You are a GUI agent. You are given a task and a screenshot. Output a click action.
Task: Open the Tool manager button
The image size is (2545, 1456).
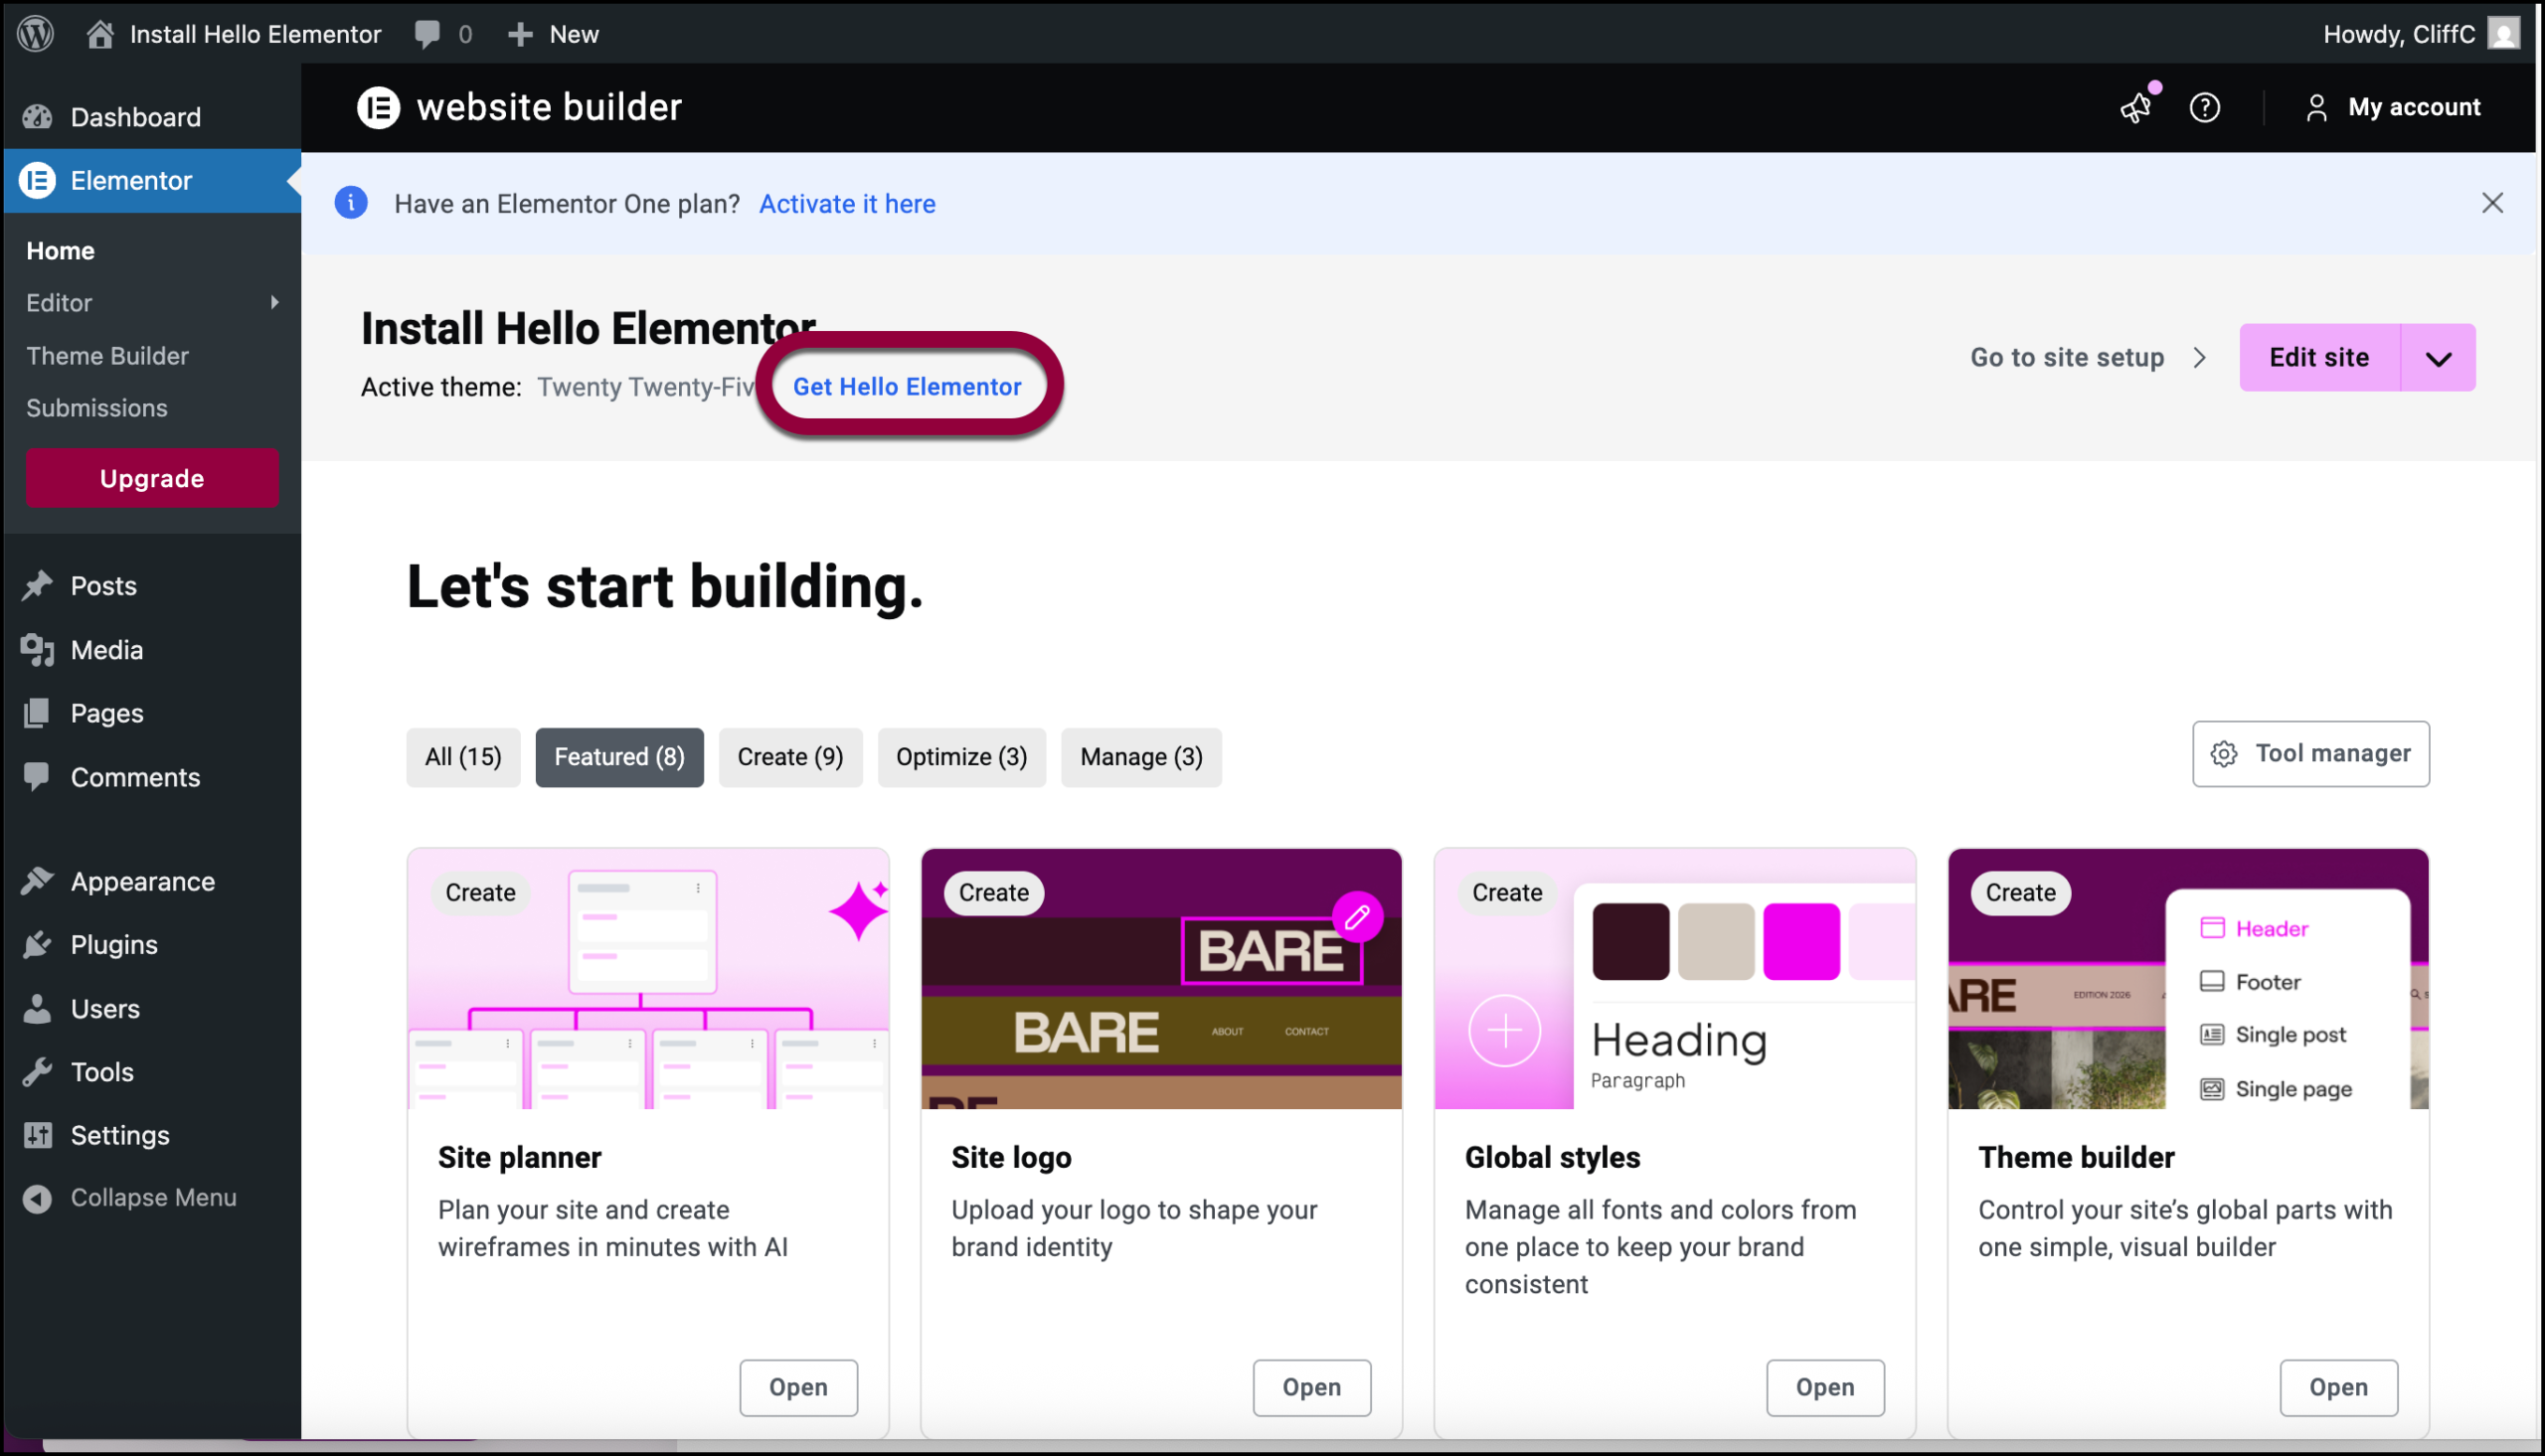[x=2311, y=754]
